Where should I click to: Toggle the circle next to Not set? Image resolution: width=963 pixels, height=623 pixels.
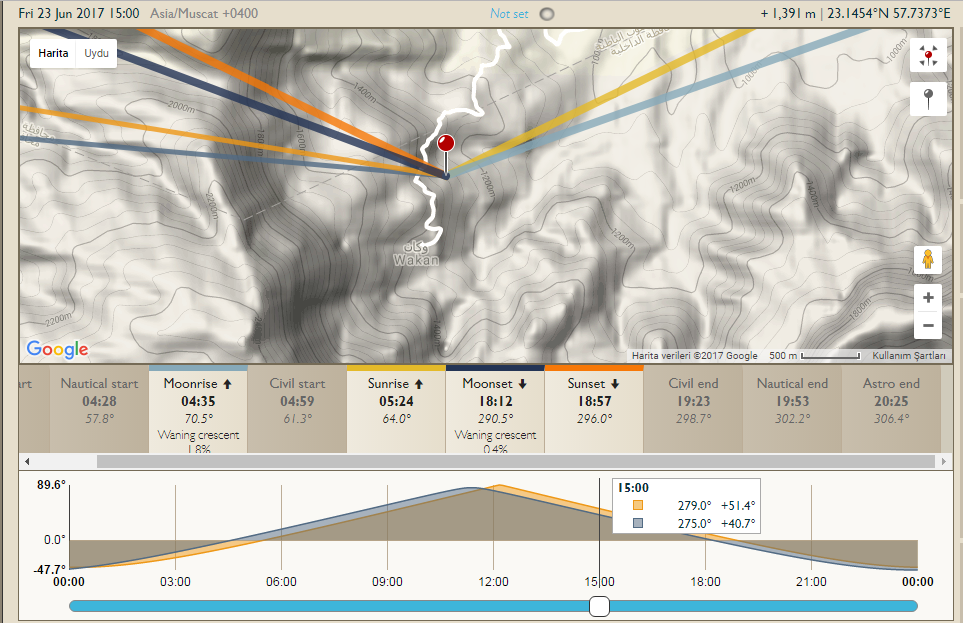pos(546,14)
